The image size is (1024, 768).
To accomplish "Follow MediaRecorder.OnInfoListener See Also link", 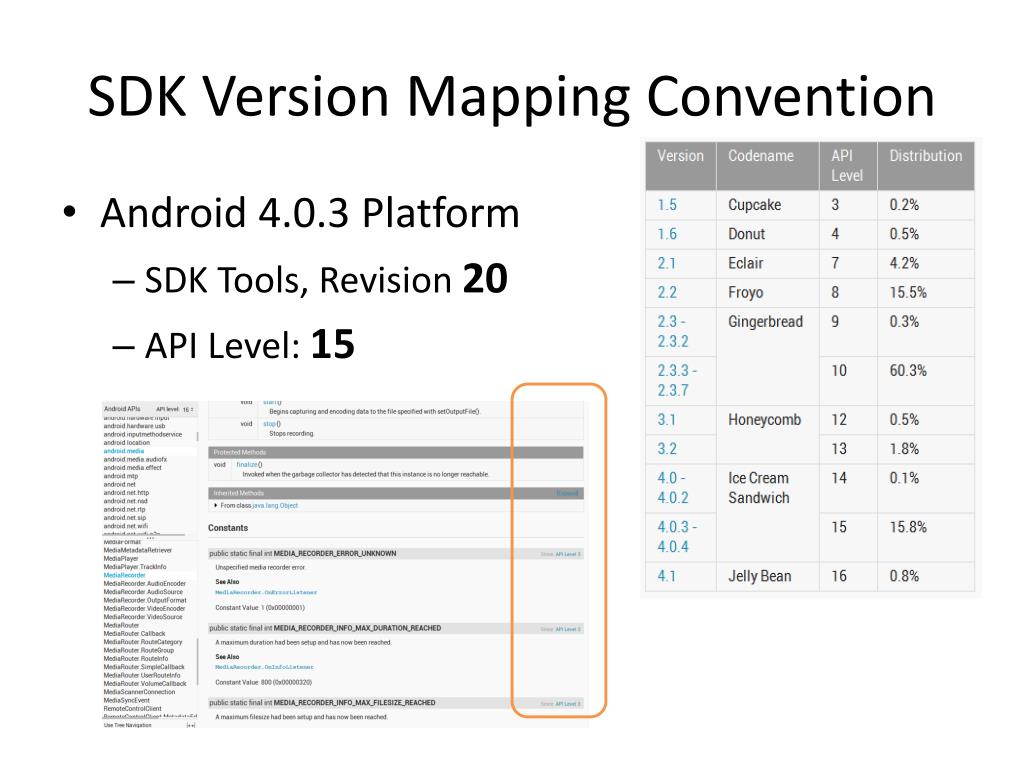I will (x=264, y=667).
